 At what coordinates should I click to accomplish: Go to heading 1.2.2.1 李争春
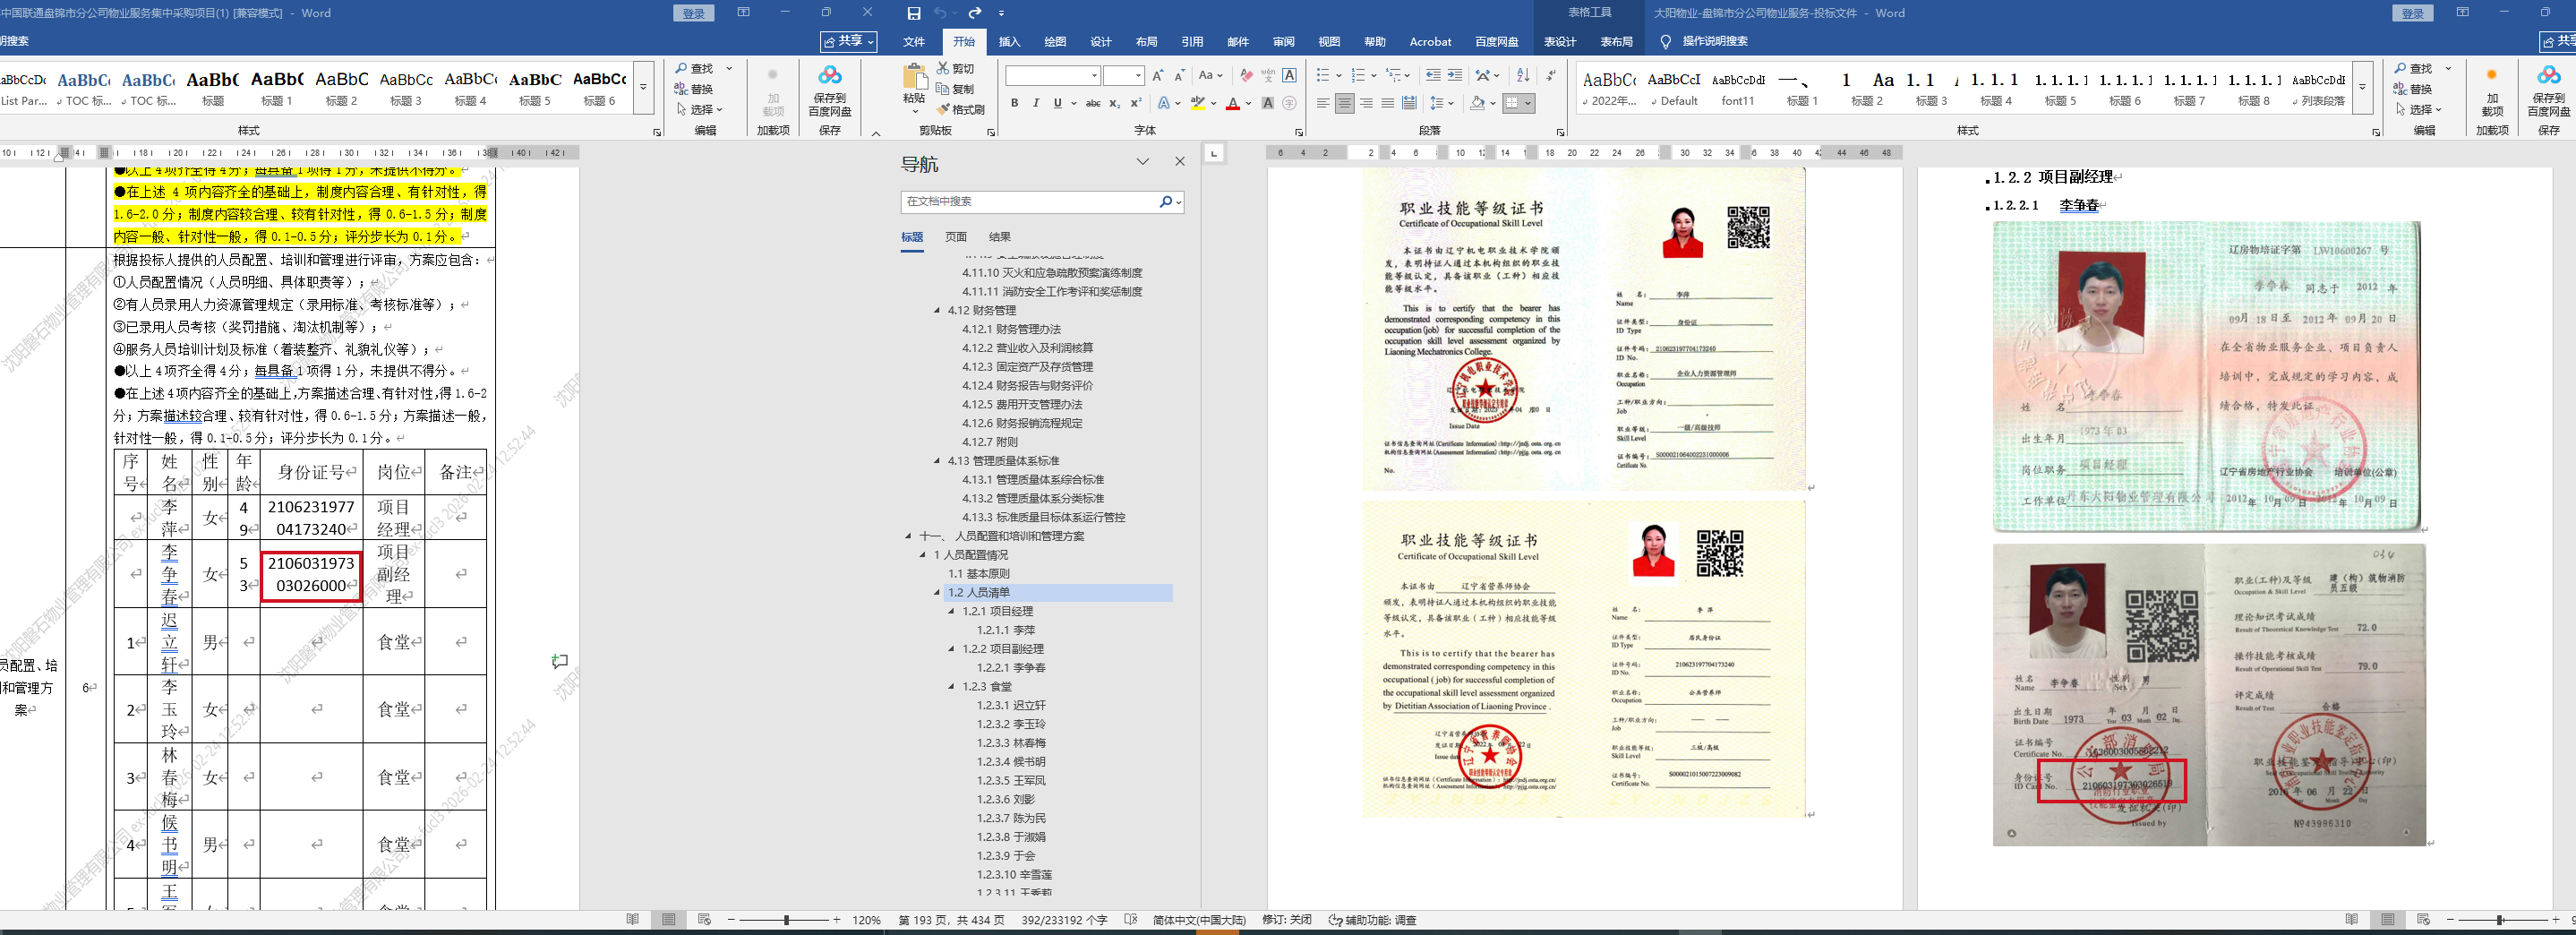(1011, 668)
